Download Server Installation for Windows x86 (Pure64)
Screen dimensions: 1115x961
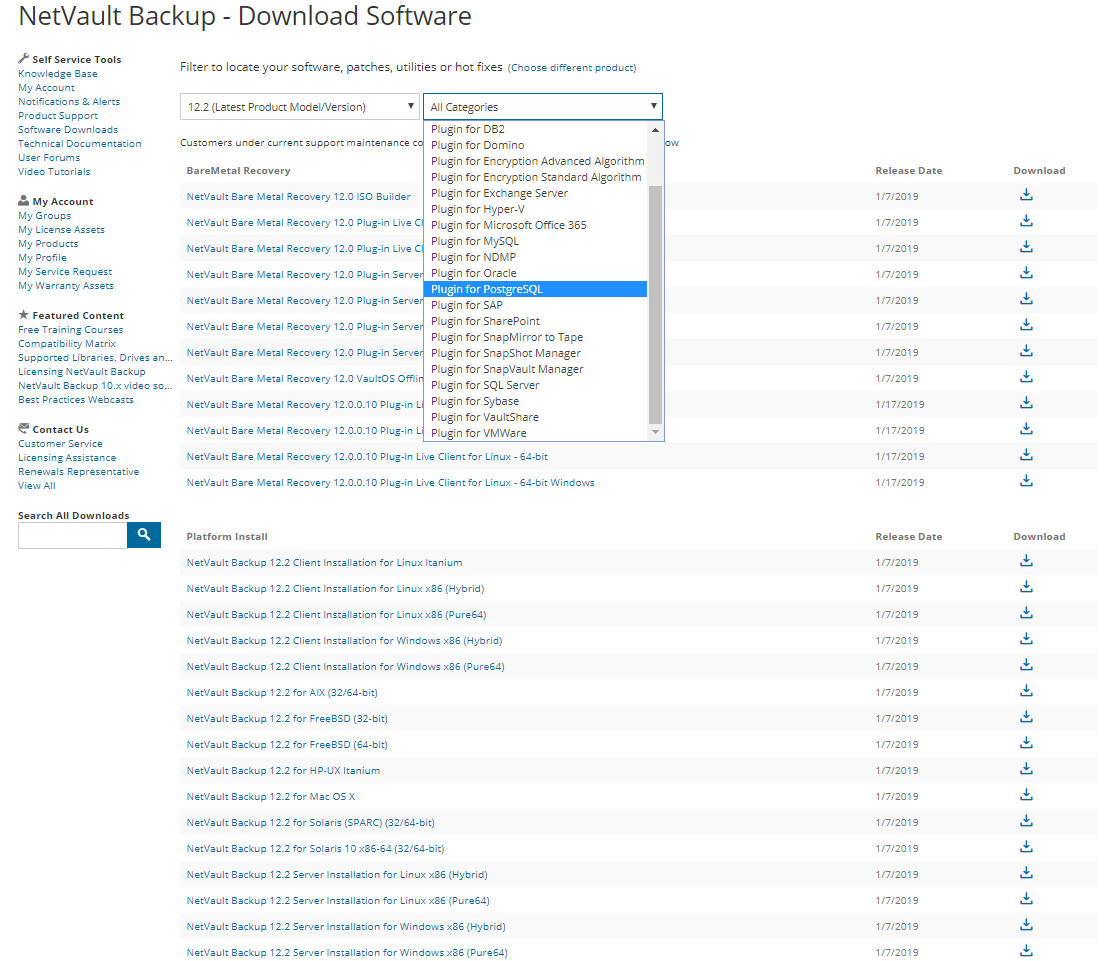coord(1026,951)
